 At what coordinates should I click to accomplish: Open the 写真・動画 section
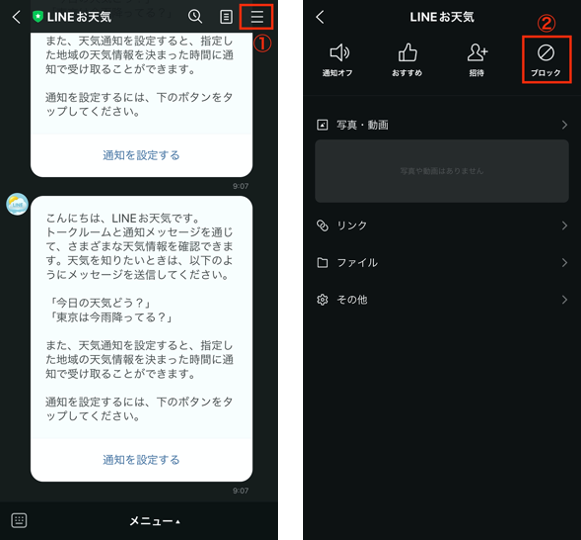(x=442, y=125)
